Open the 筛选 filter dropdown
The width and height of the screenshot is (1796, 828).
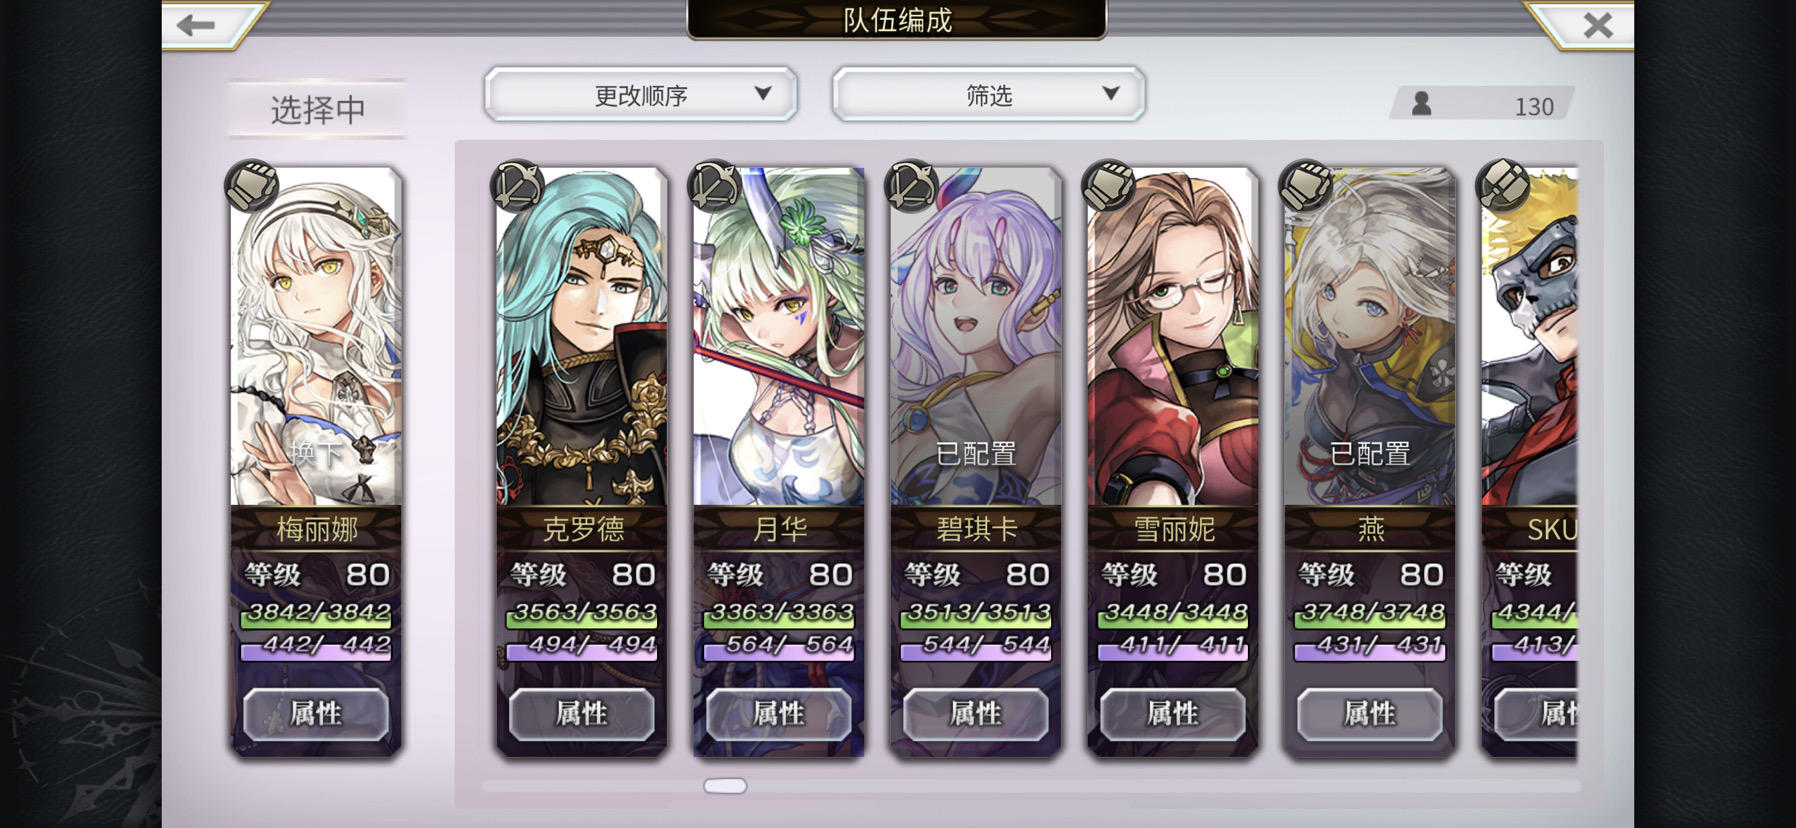tap(989, 95)
